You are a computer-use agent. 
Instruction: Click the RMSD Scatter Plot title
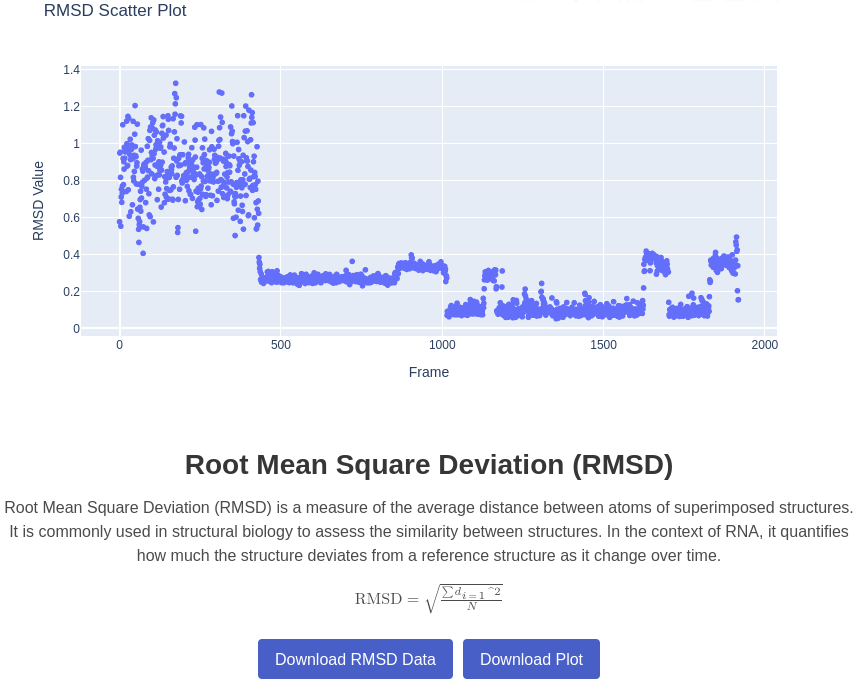pyautogui.click(x=115, y=11)
